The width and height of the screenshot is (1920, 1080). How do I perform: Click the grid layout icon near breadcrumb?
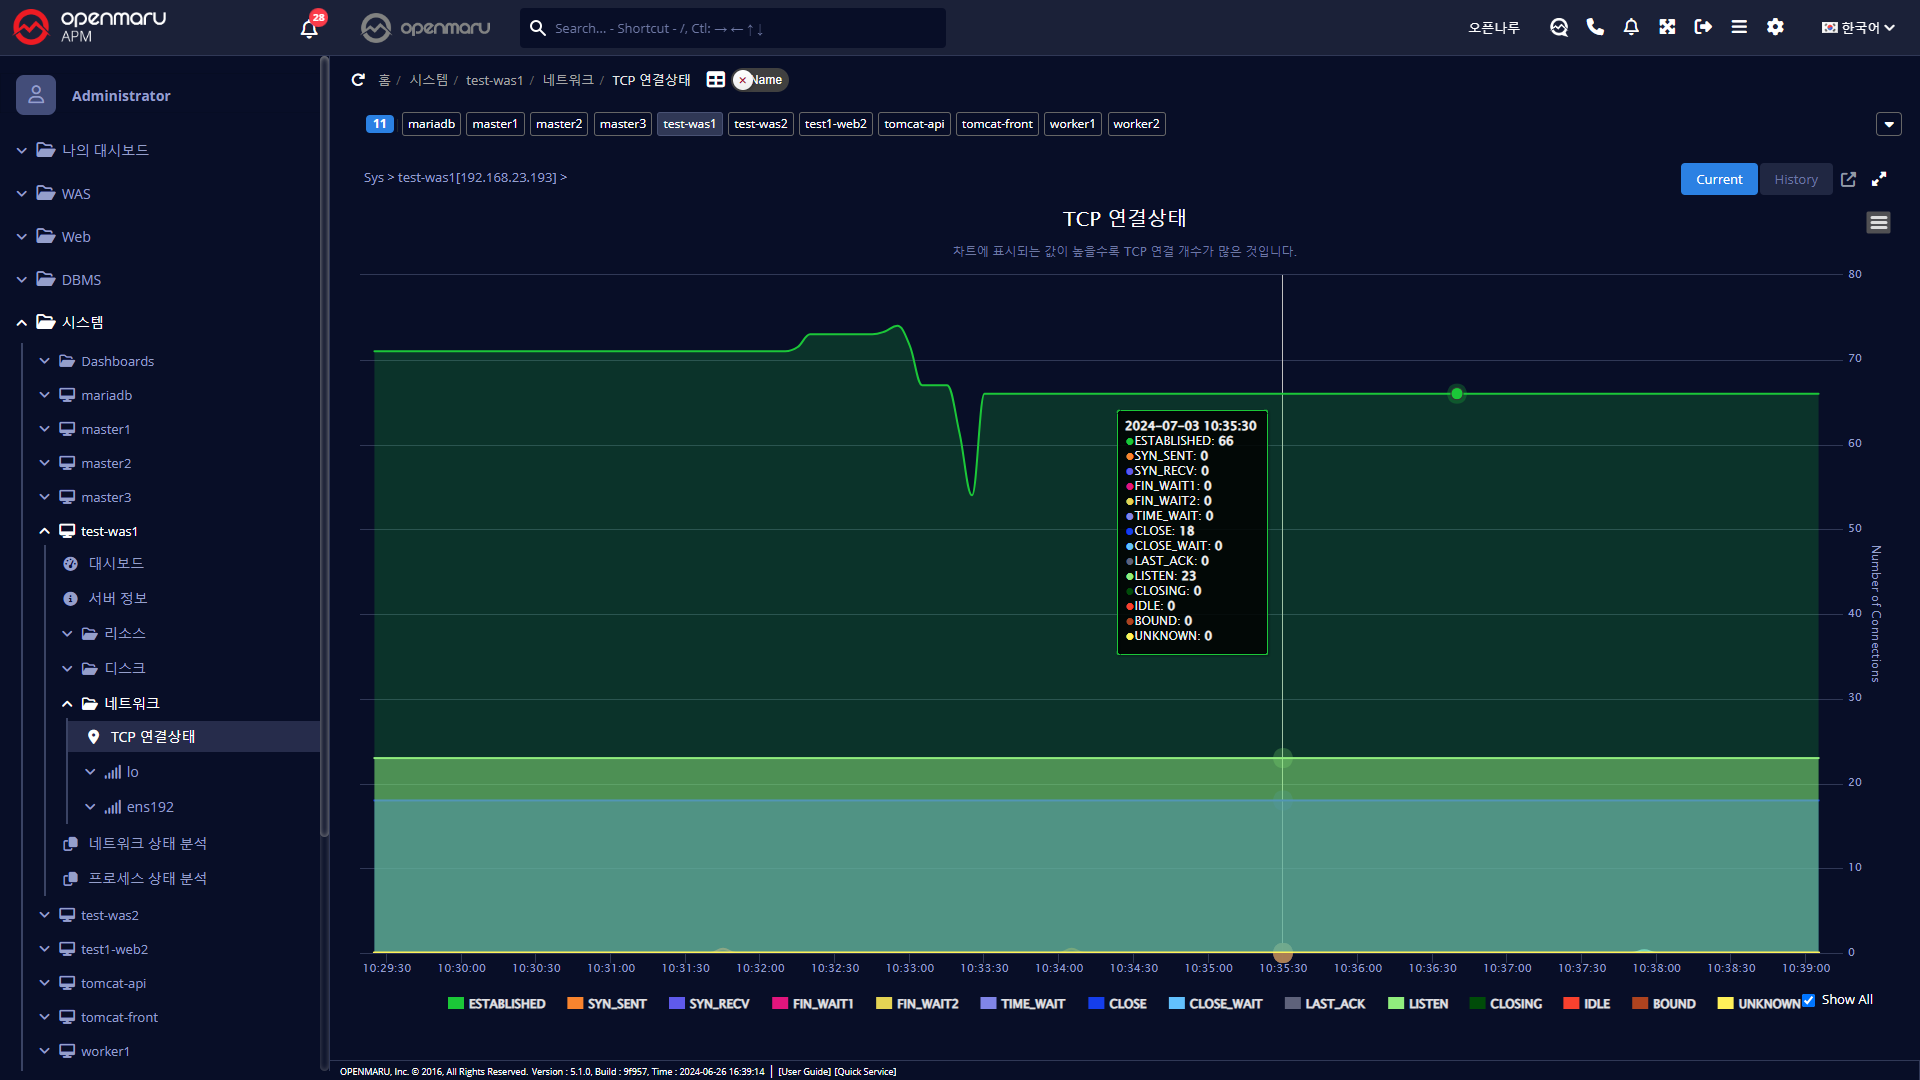(x=716, y=80)
